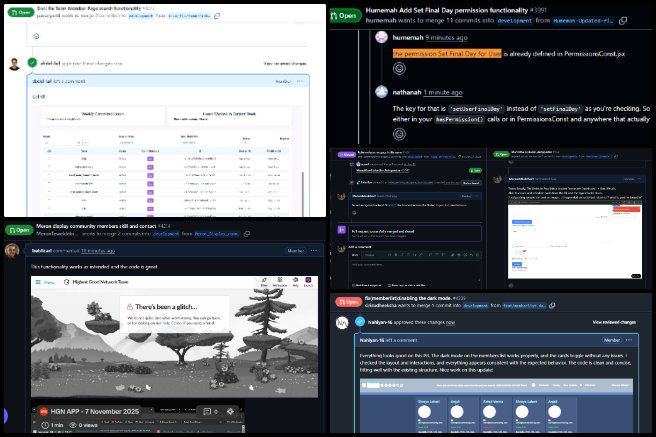Click the reviewer avatar in top-left white PR
Image resolution: width=656 pixels, height=437 pixels.
(15, 64)
